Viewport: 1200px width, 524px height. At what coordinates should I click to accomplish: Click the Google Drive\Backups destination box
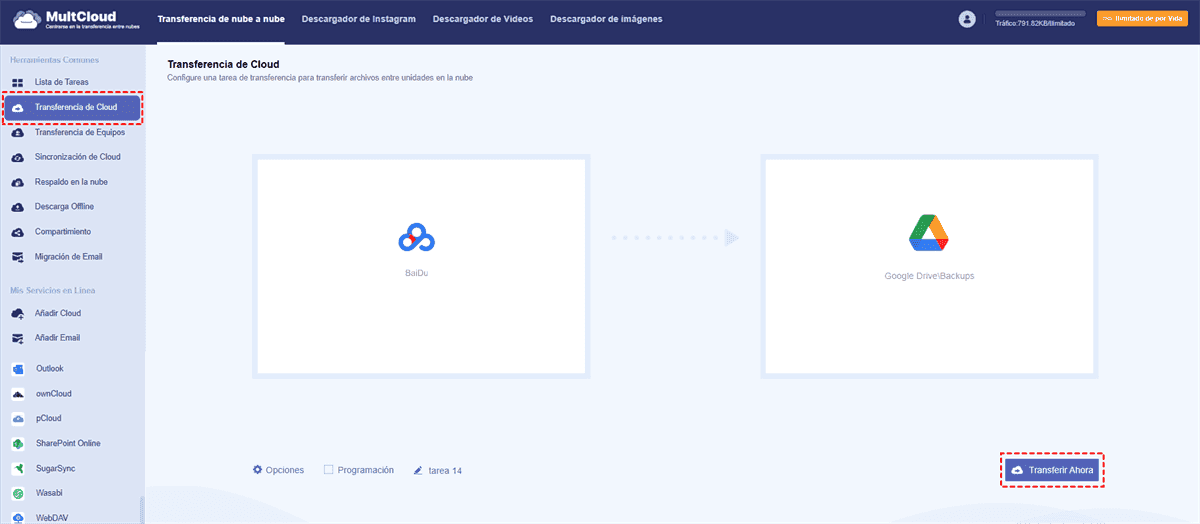[x=929, y=267]
